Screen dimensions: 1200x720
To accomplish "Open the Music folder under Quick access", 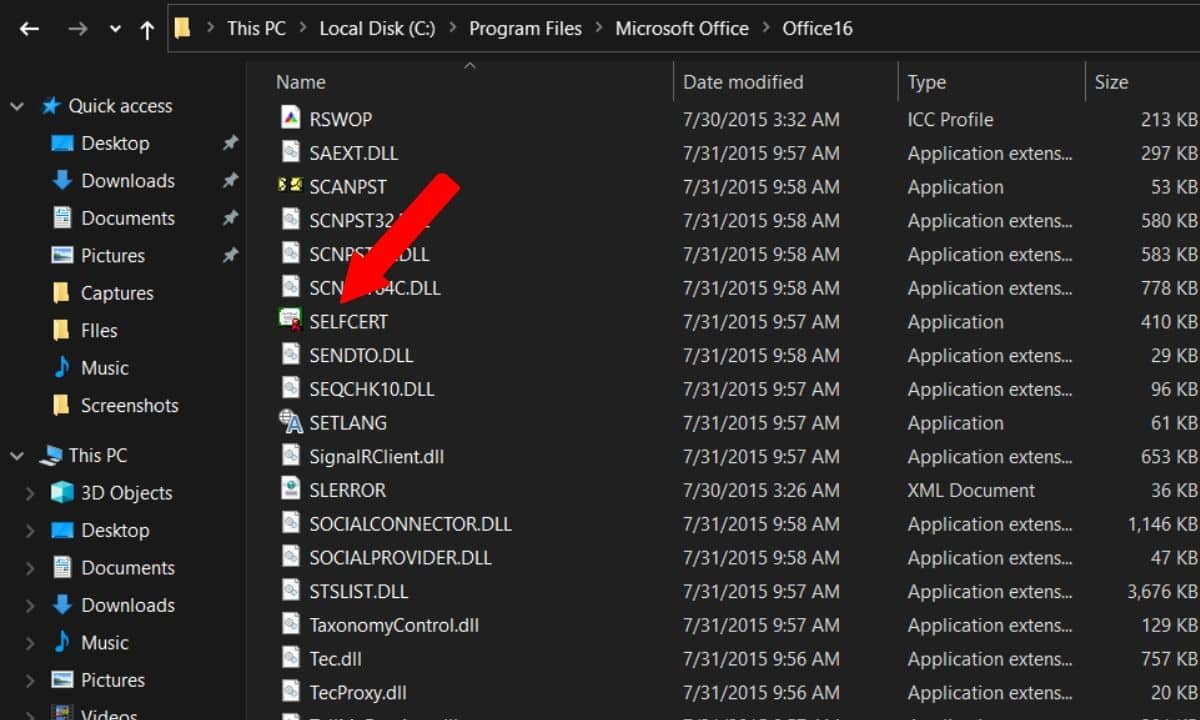I will point(104,368).
